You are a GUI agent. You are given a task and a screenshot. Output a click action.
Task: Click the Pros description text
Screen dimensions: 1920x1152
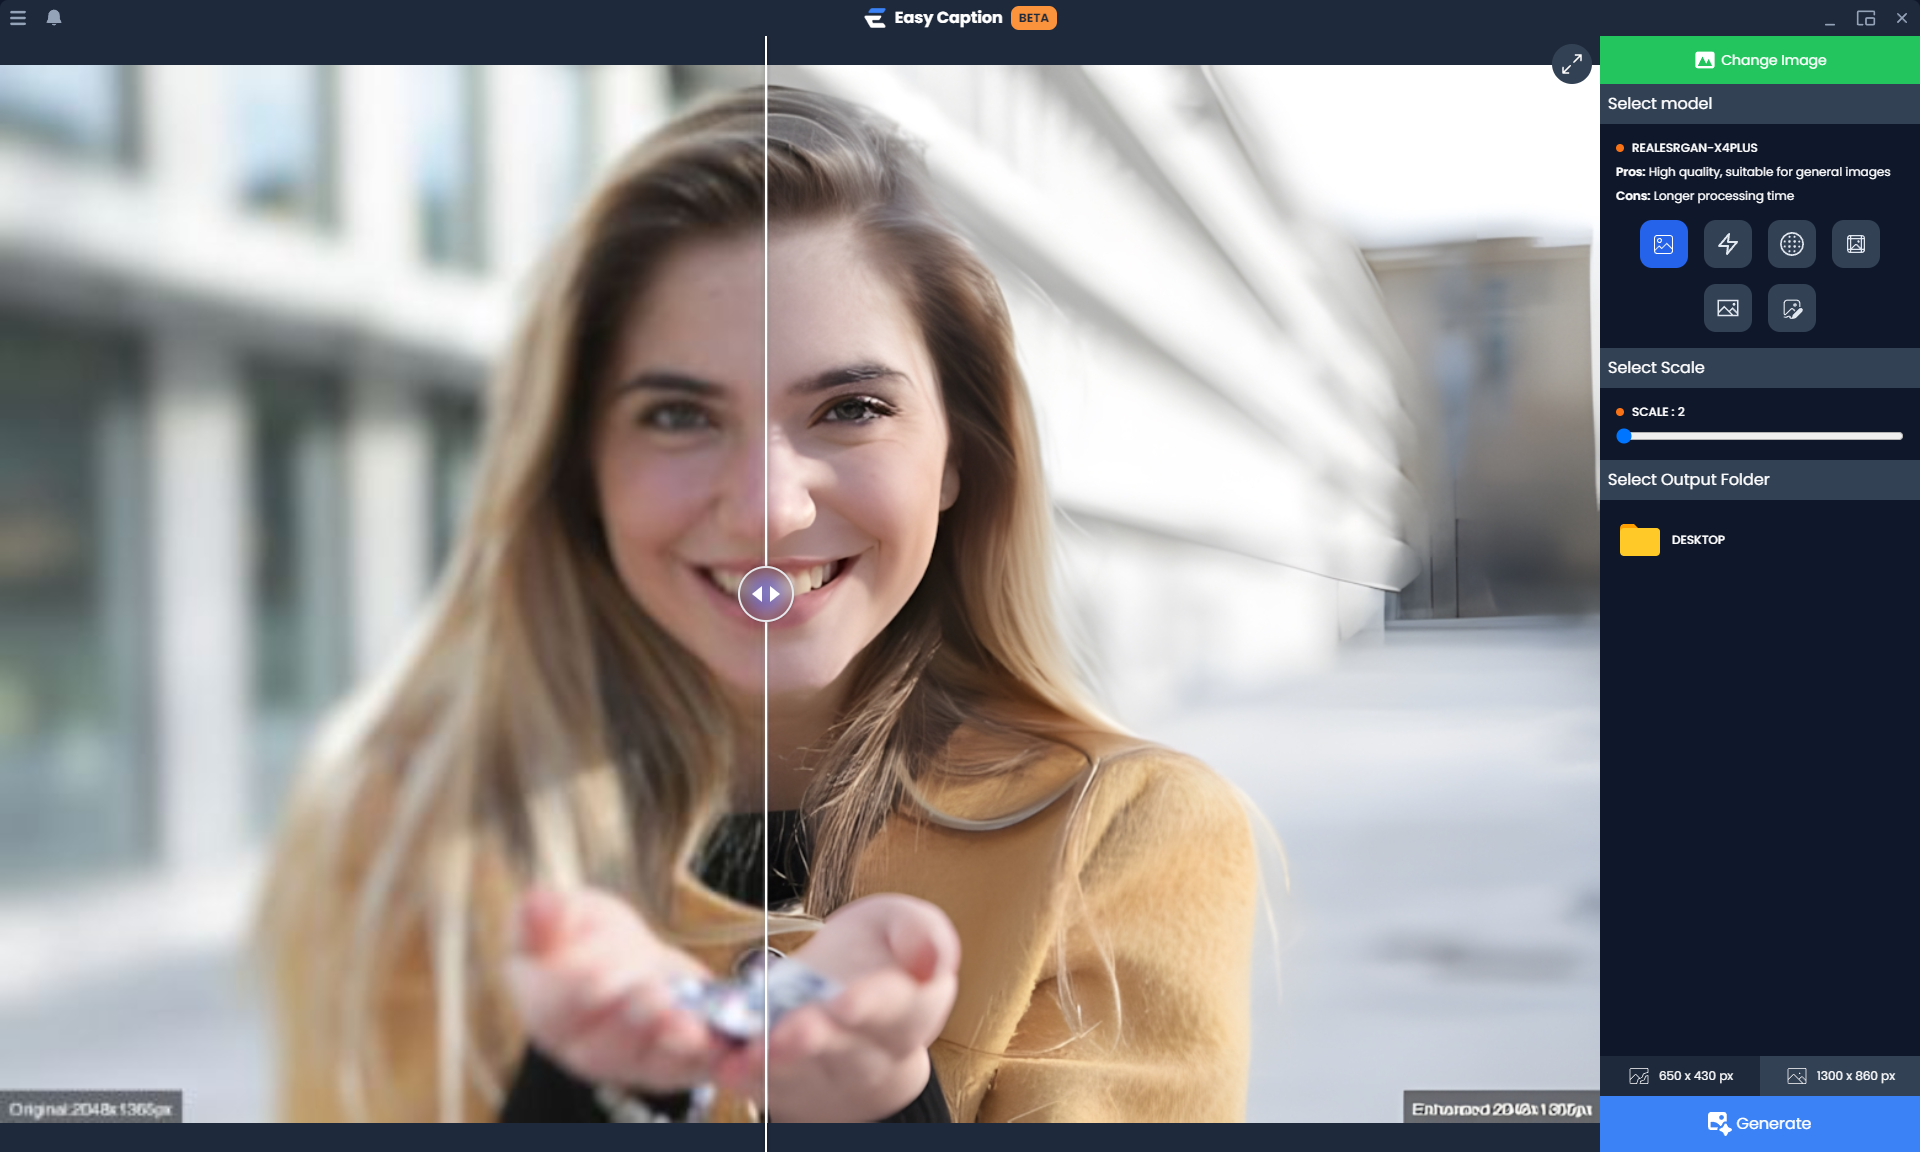1752,172
